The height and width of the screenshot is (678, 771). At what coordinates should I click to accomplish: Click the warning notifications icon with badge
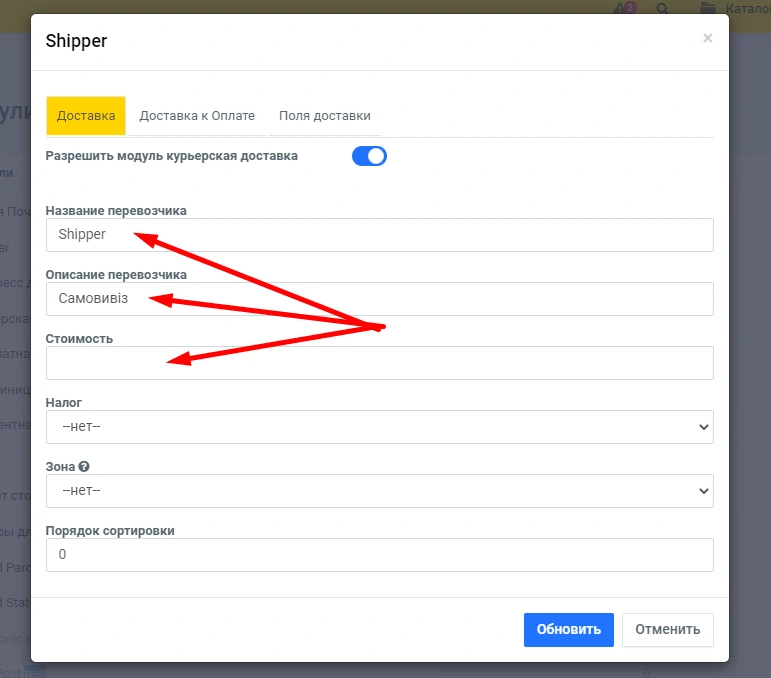pyautogui.click(x=625, y=8)
